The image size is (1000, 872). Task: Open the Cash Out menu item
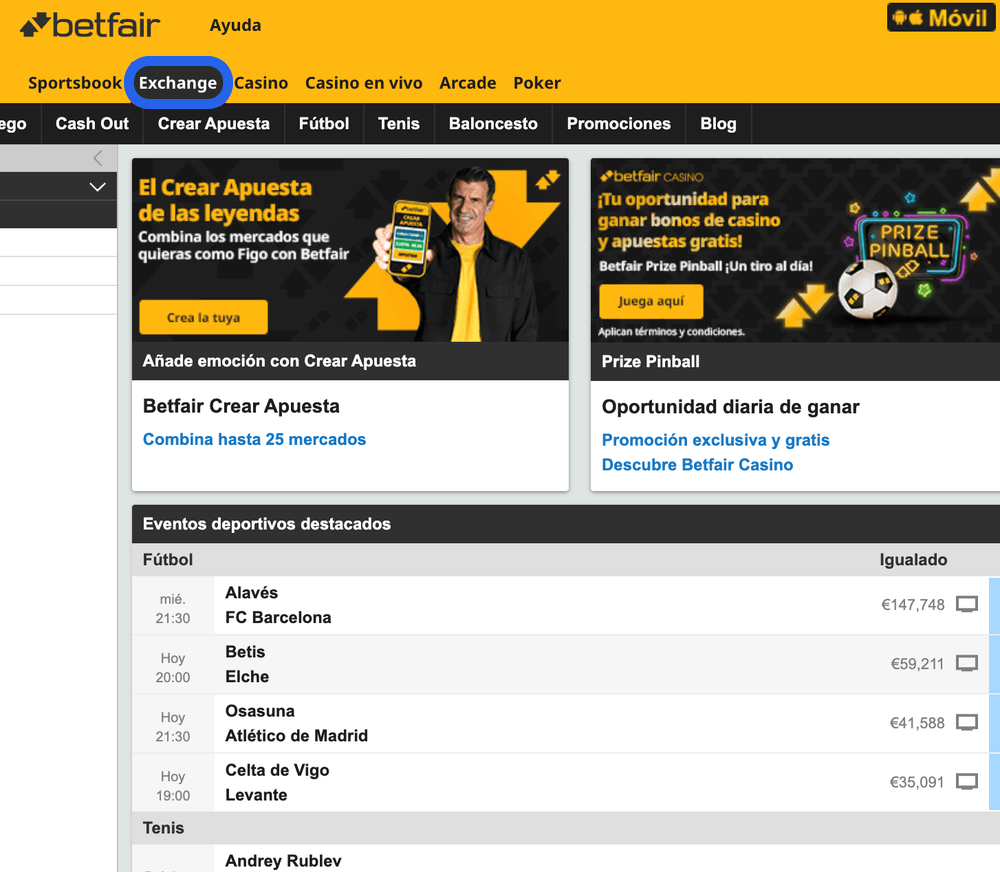(x=92, y=124)
